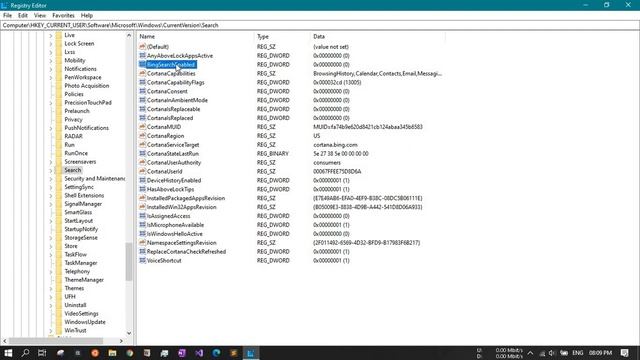
Task: Select the Shell Extensions key
Action: coord(84,196)
